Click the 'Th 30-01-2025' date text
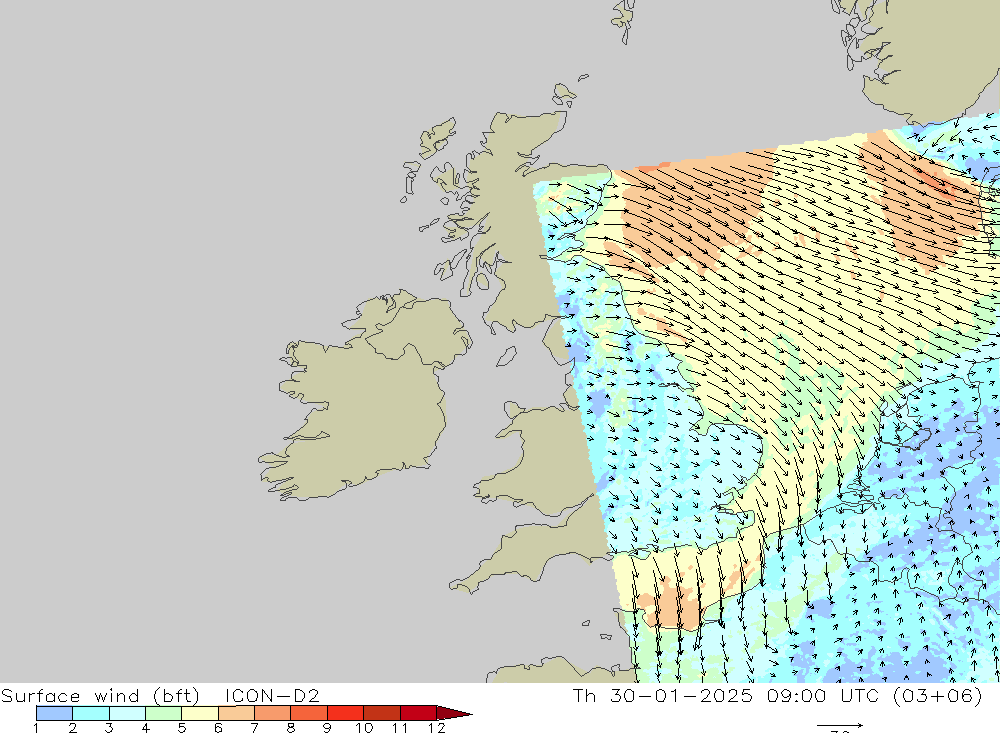This screenshot has width=1000, height=733. tap(663, 695)
